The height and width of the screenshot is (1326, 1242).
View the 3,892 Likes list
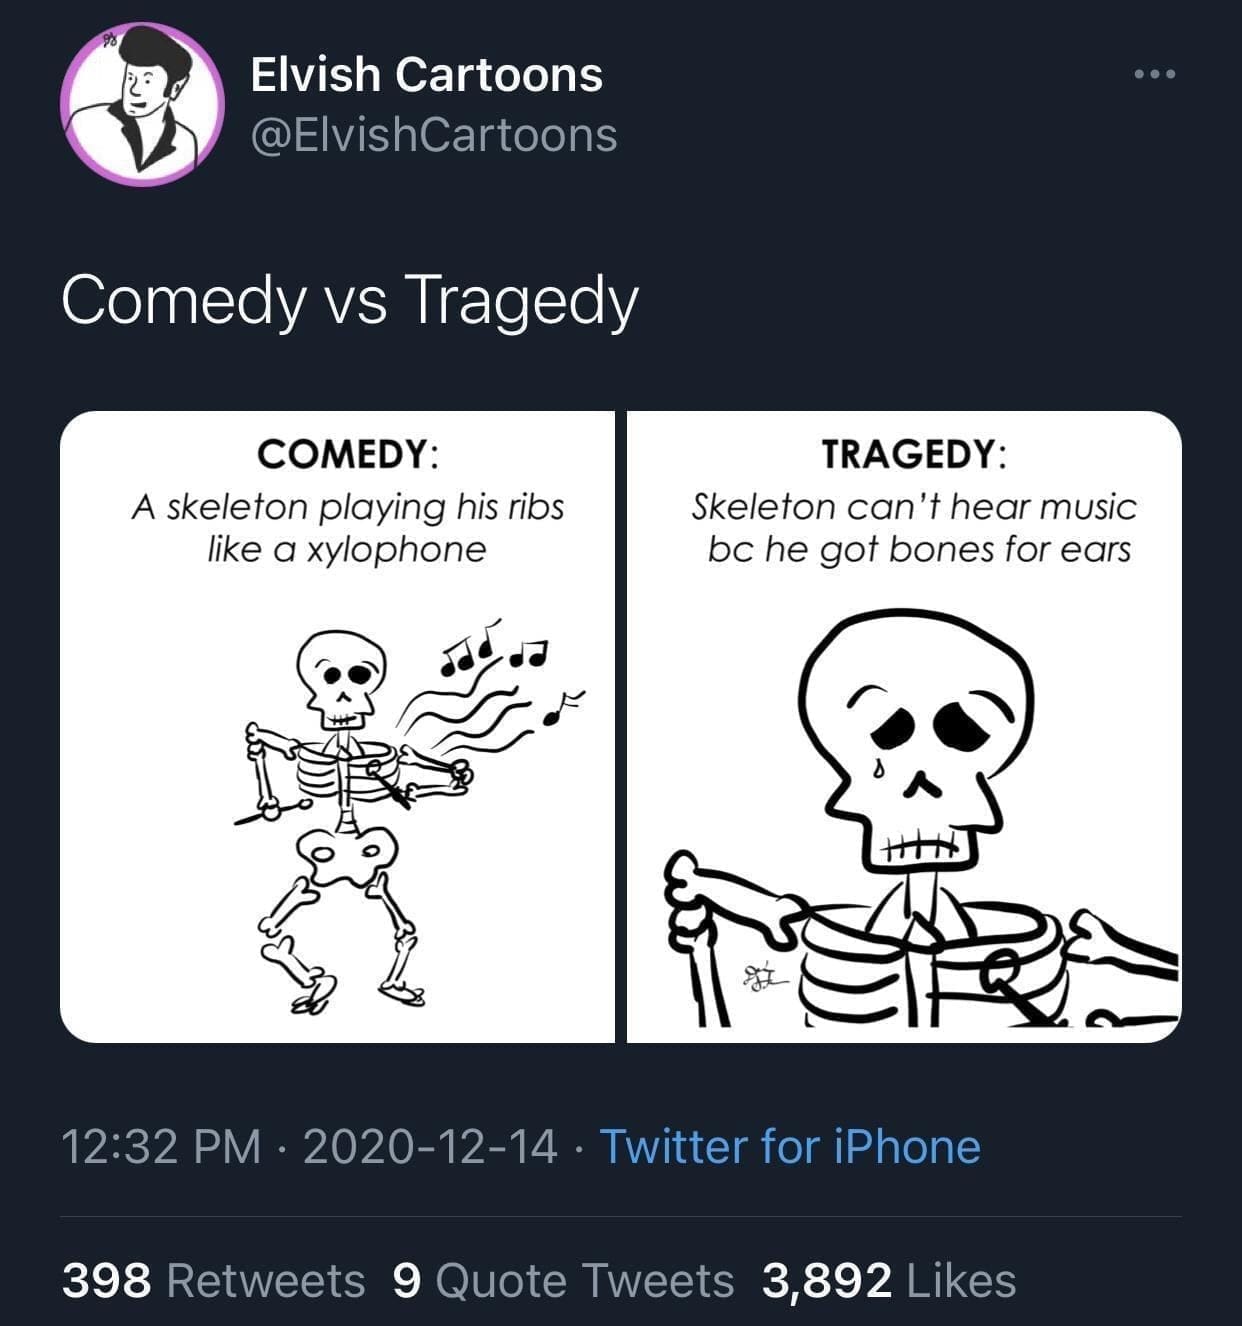tap(888, 1280)
